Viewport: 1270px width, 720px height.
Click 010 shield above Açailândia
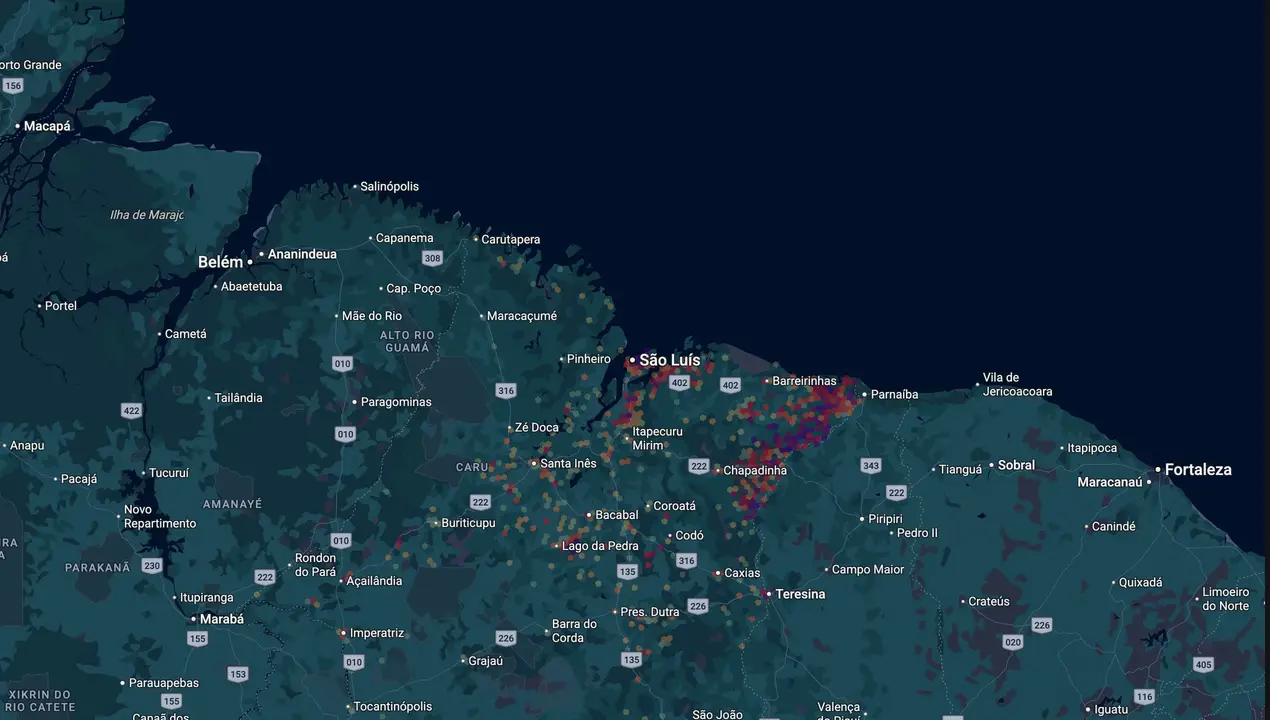click(x=341, y=541)
